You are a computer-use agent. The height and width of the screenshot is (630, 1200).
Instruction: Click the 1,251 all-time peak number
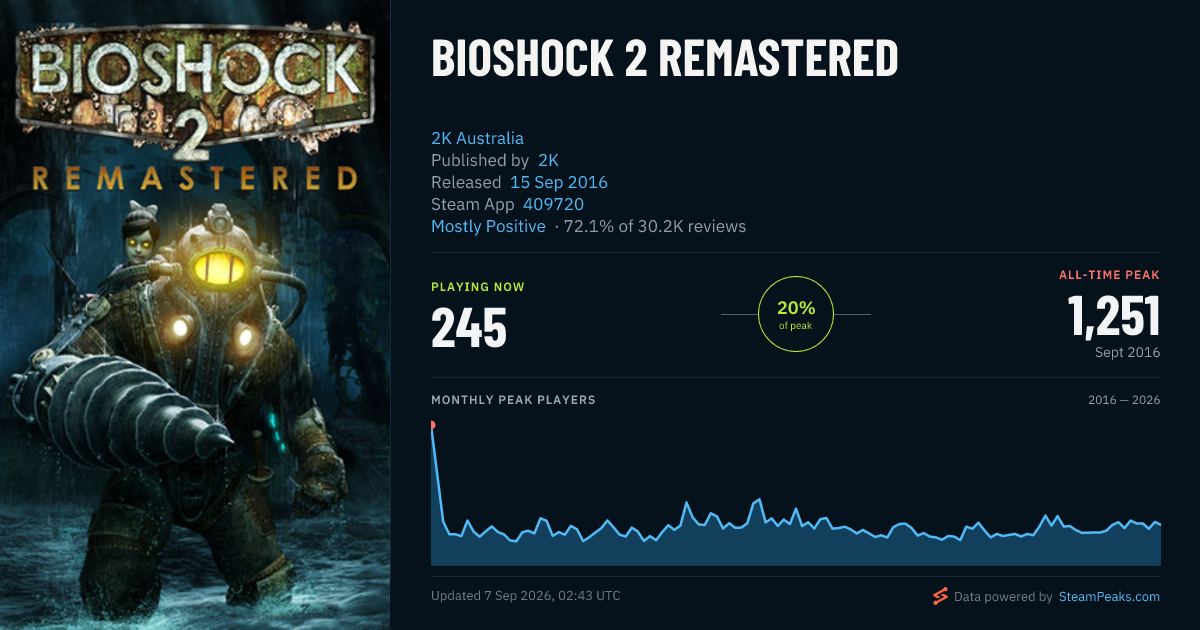[1114, 315]
